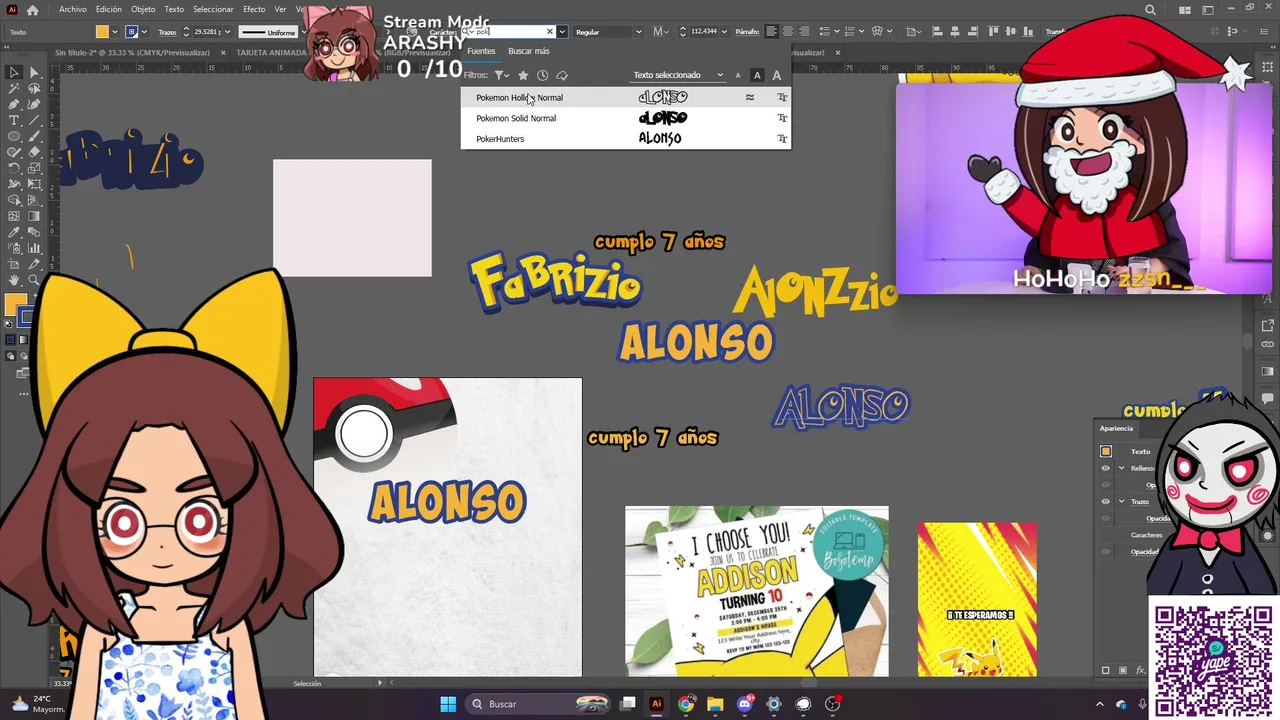
Task: Add new effect with fx button
Action: tap(1141, 670)
